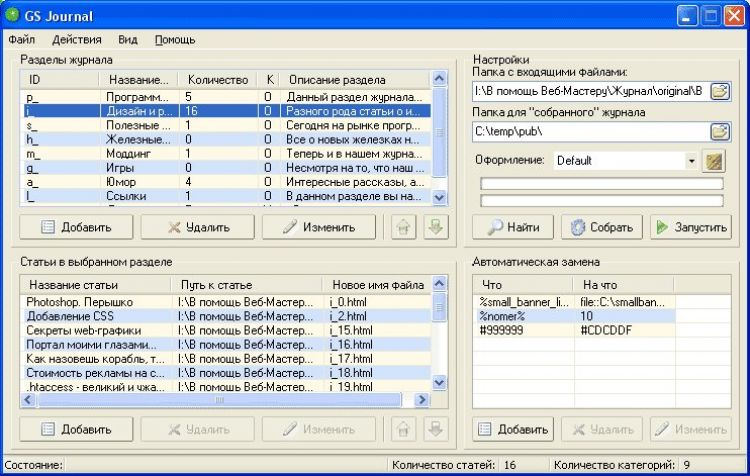750x476 pixels.
Task: Select the Железные... section row
Action: 226,139
